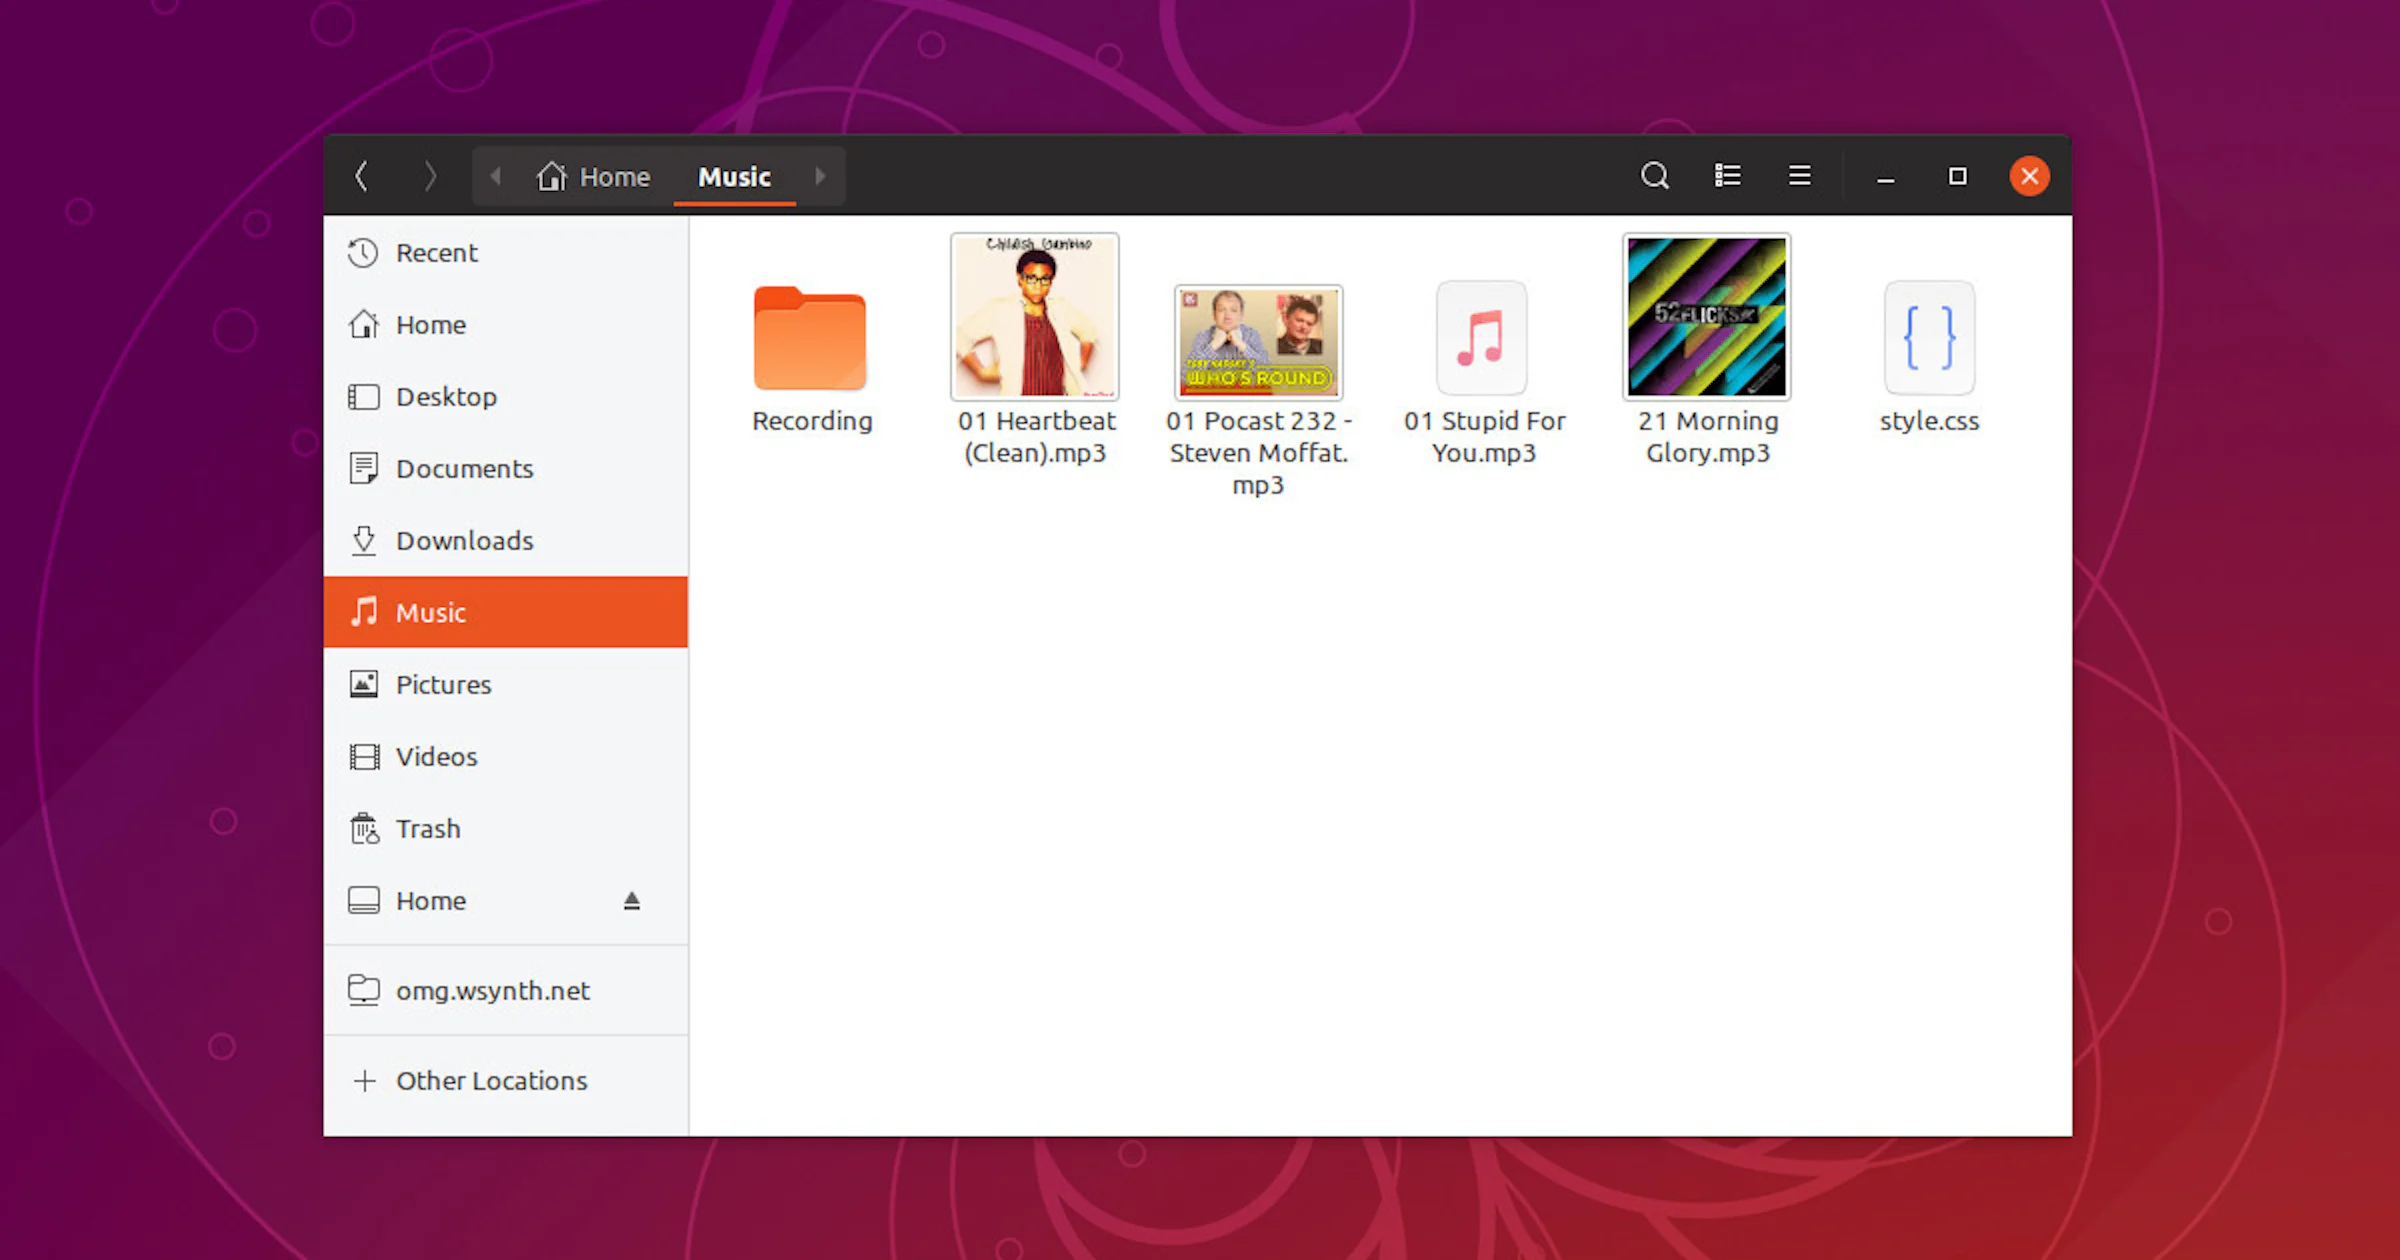Eject the Home drive

coord(631,901)
